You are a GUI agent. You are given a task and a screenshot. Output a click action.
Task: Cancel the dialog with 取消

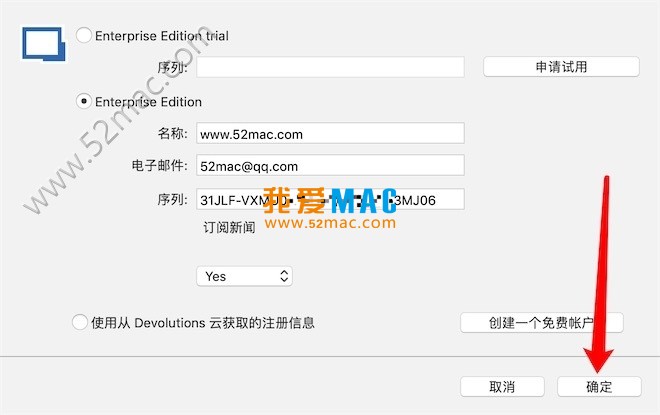(x=502, y=386)
